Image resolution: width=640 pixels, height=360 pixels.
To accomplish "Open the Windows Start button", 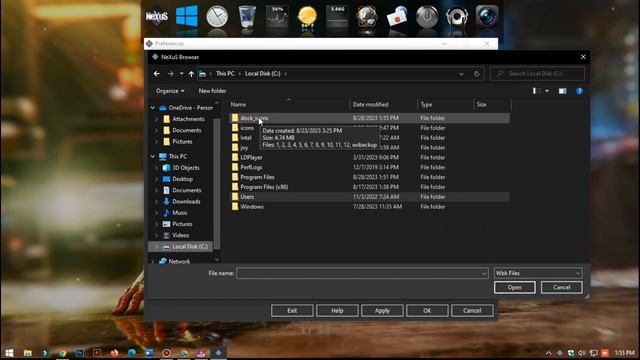I will (9, 353).
